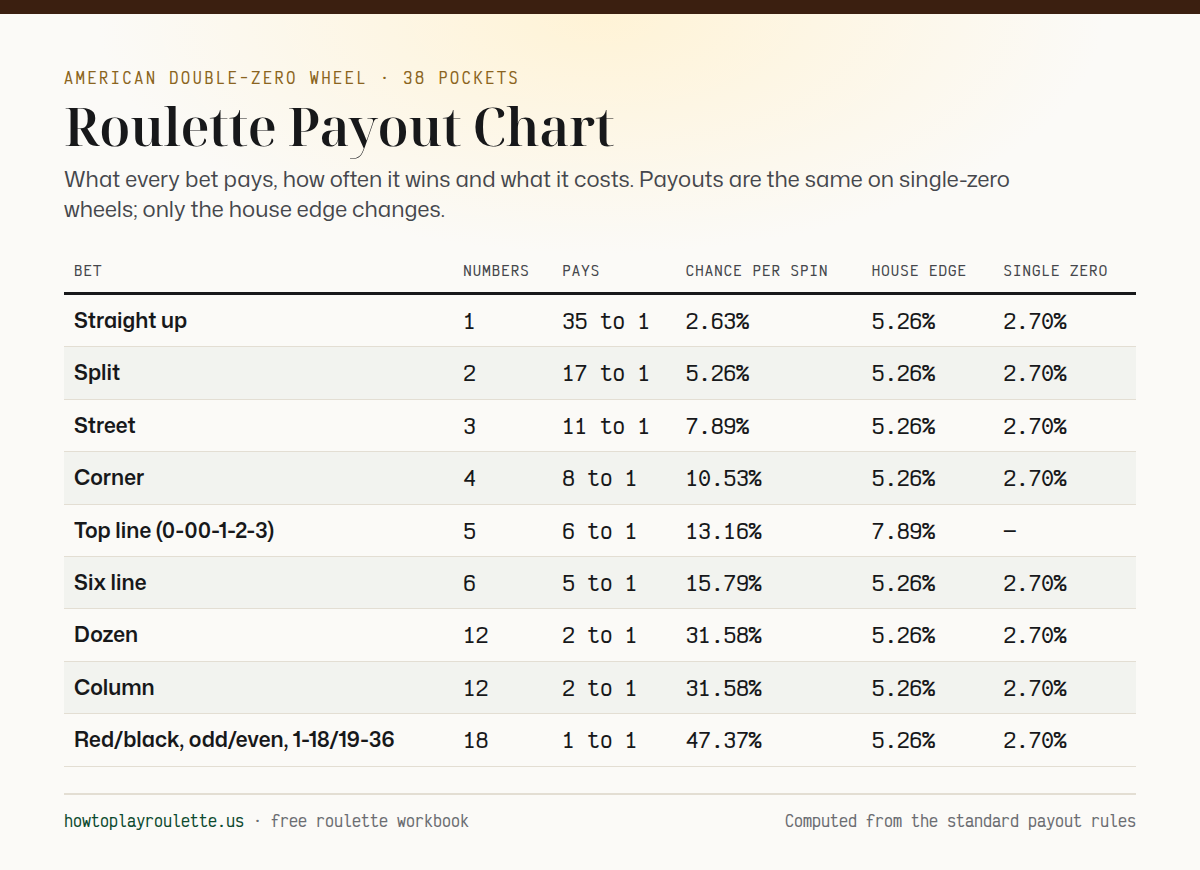
Task: Click the intro paragraph about payouts
Action: coord(537,195)
